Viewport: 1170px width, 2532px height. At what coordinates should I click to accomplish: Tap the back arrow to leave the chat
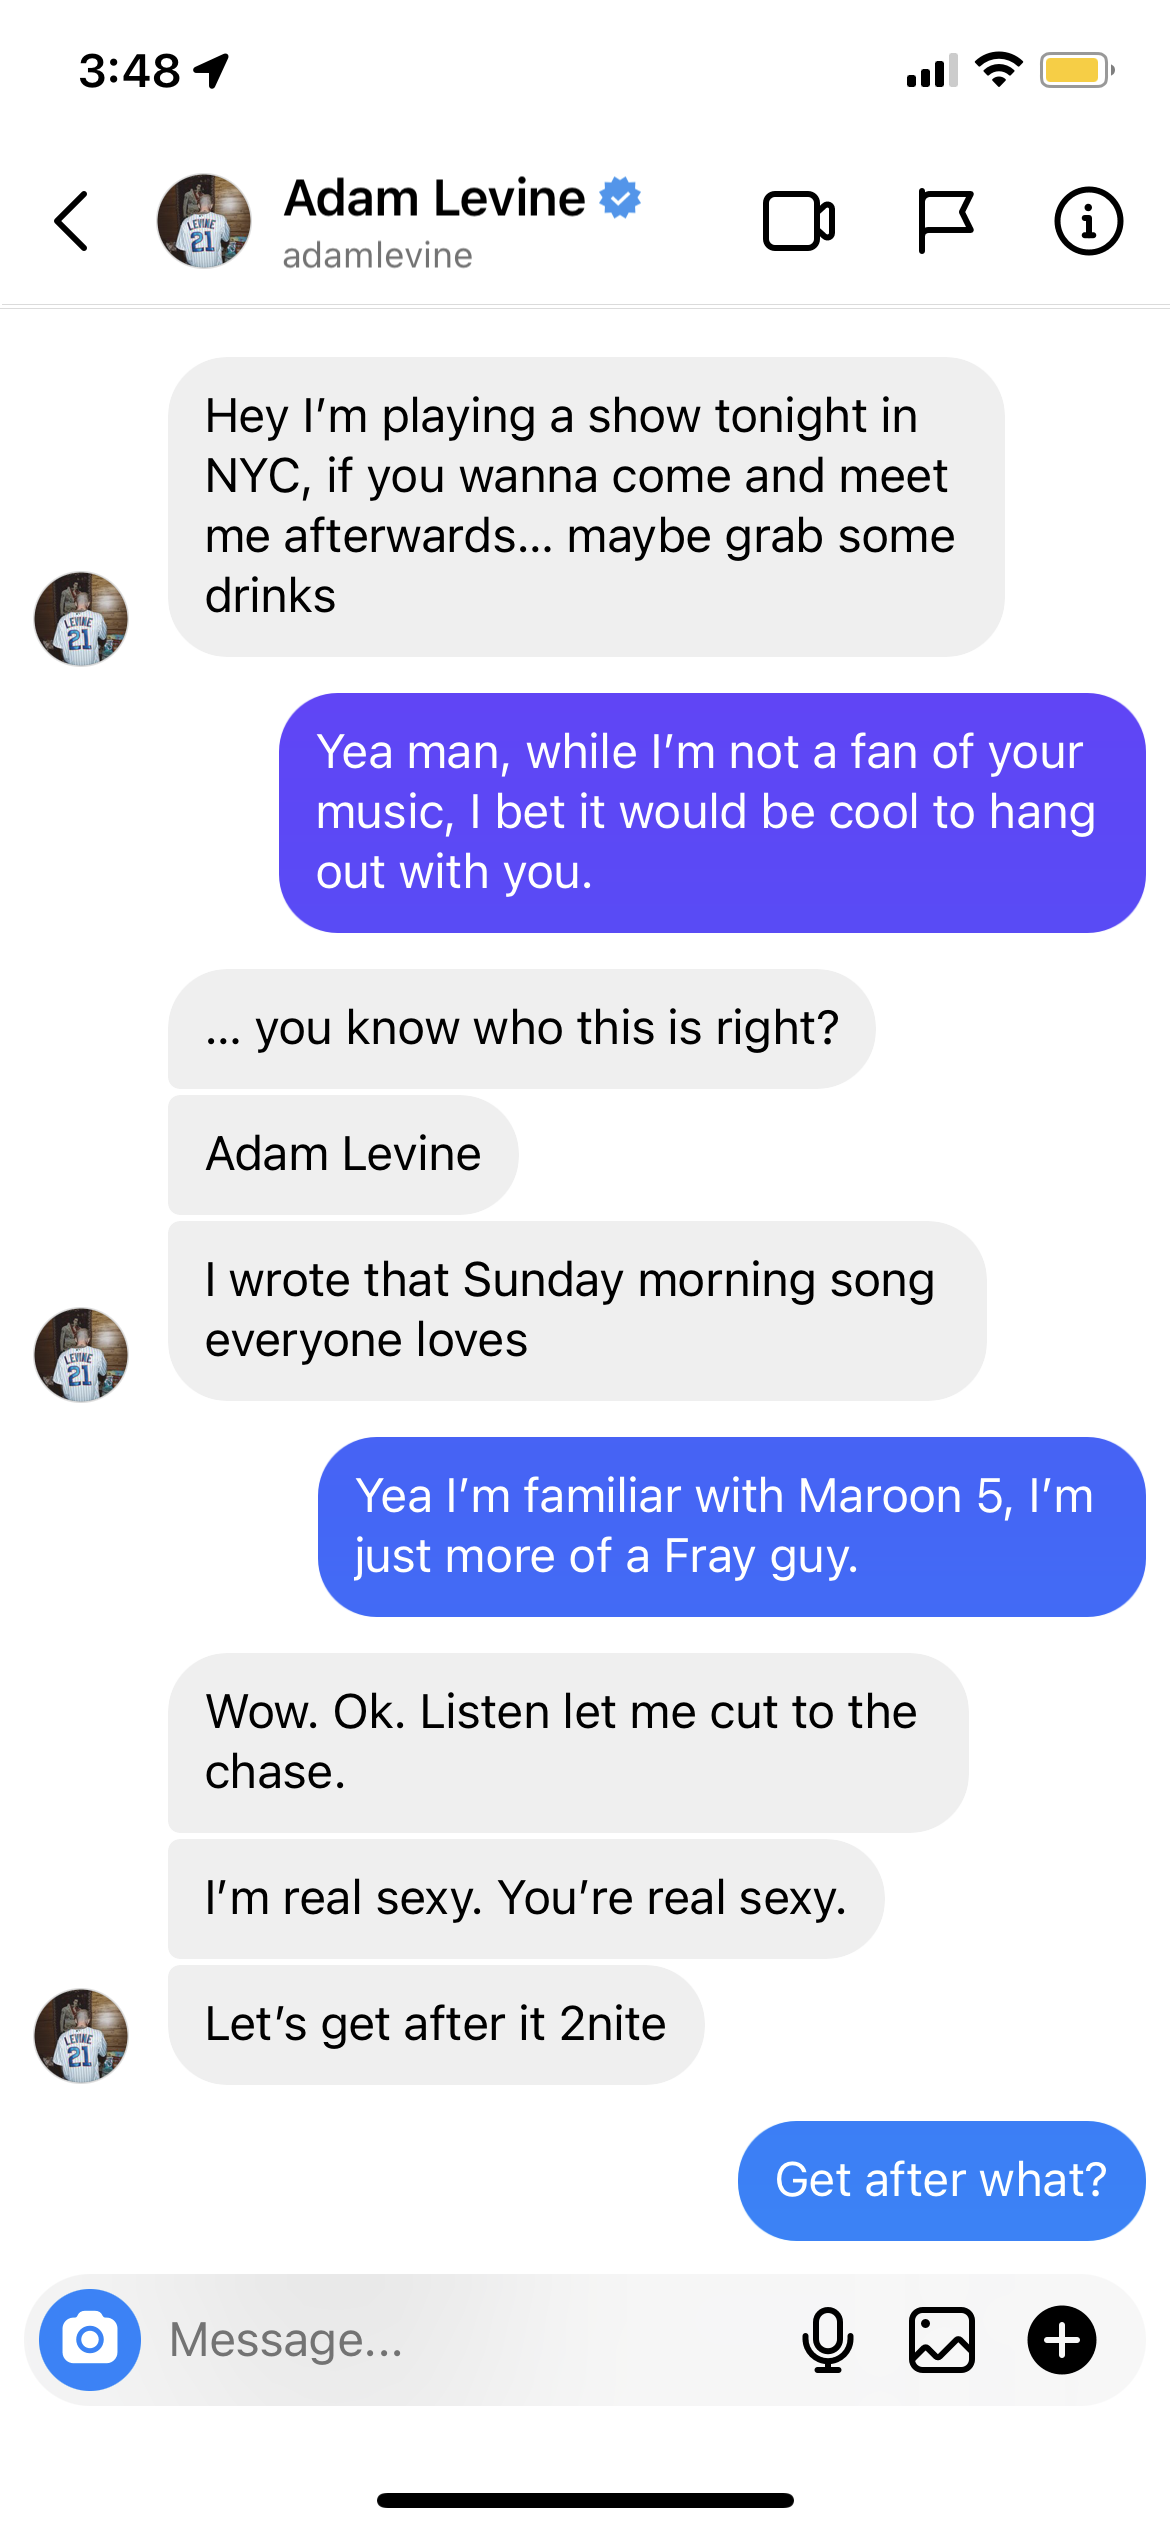click(x=72, y=221)
